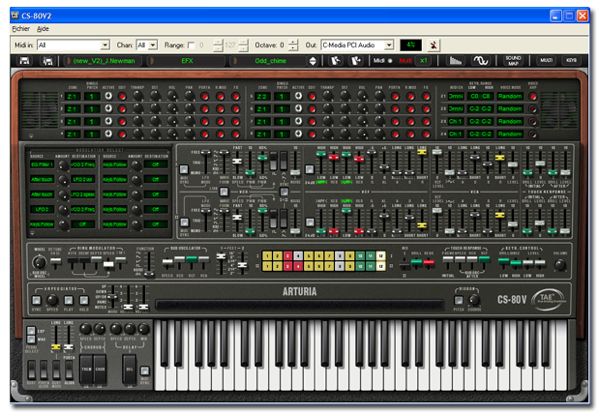Toggle the Active button on voice row 5

pyautogui.click(x=298, y=96)
